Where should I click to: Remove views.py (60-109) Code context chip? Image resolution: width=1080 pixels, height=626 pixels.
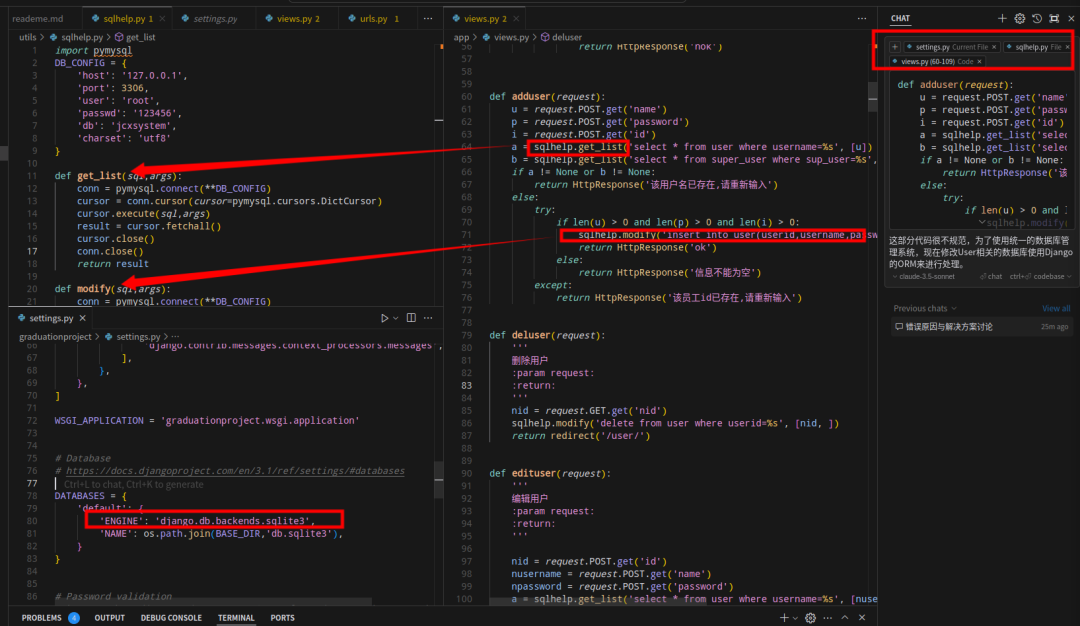point(979,61)
